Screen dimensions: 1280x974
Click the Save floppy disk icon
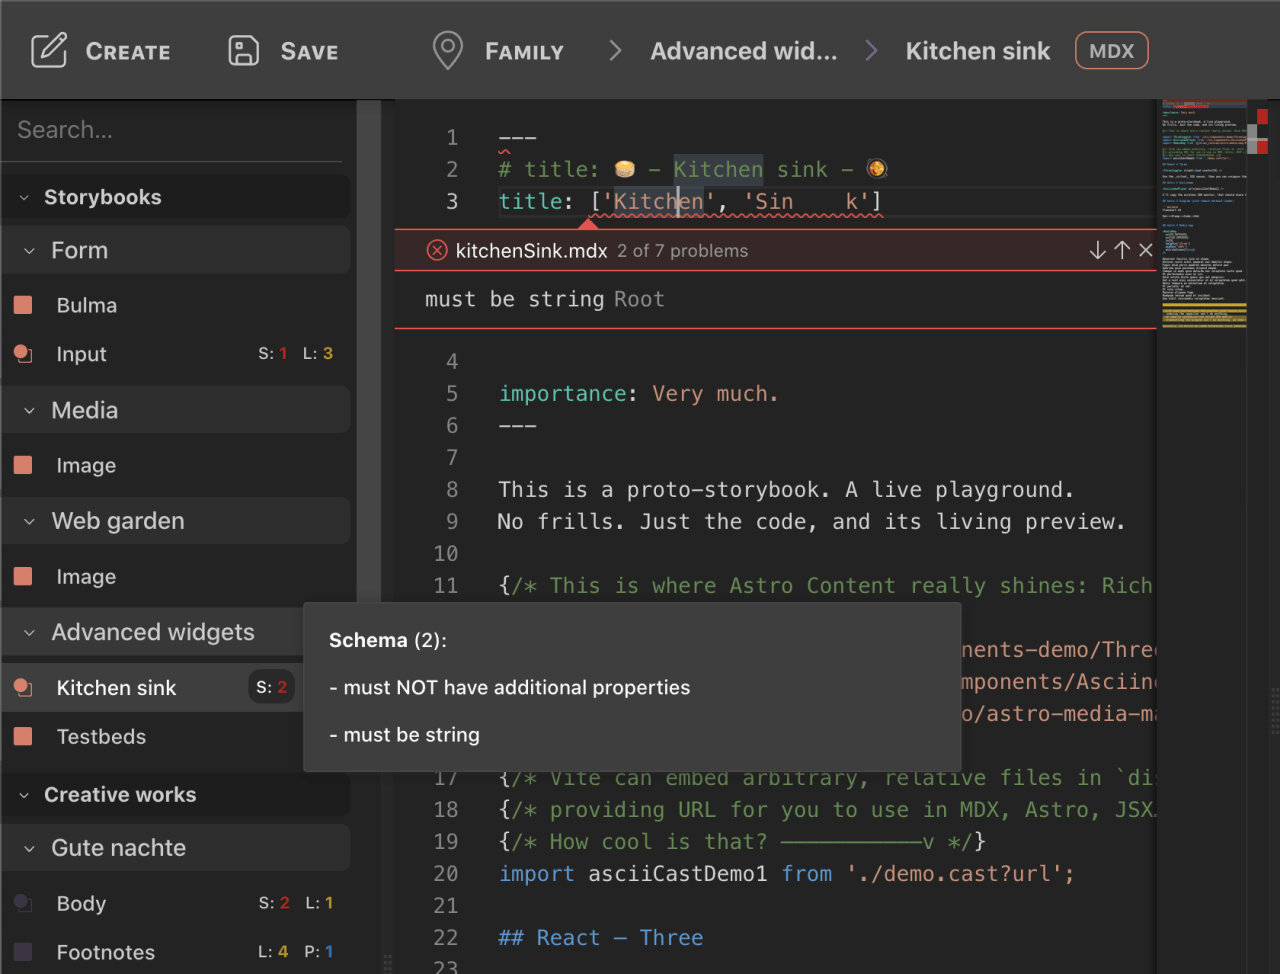pos(243,51)
